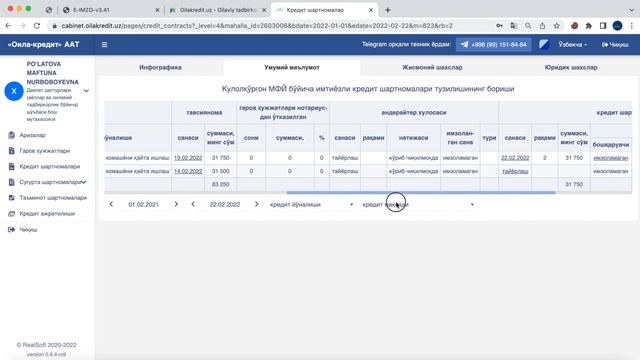Screen dimensions: 640x360
Task: Click the Чиқиш logout button in header
Action: point(615,44)
